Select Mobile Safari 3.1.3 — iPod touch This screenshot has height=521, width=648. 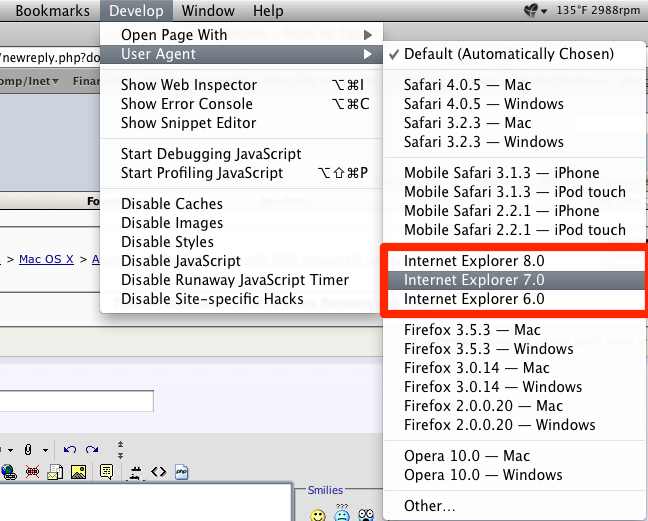point(515,192)
